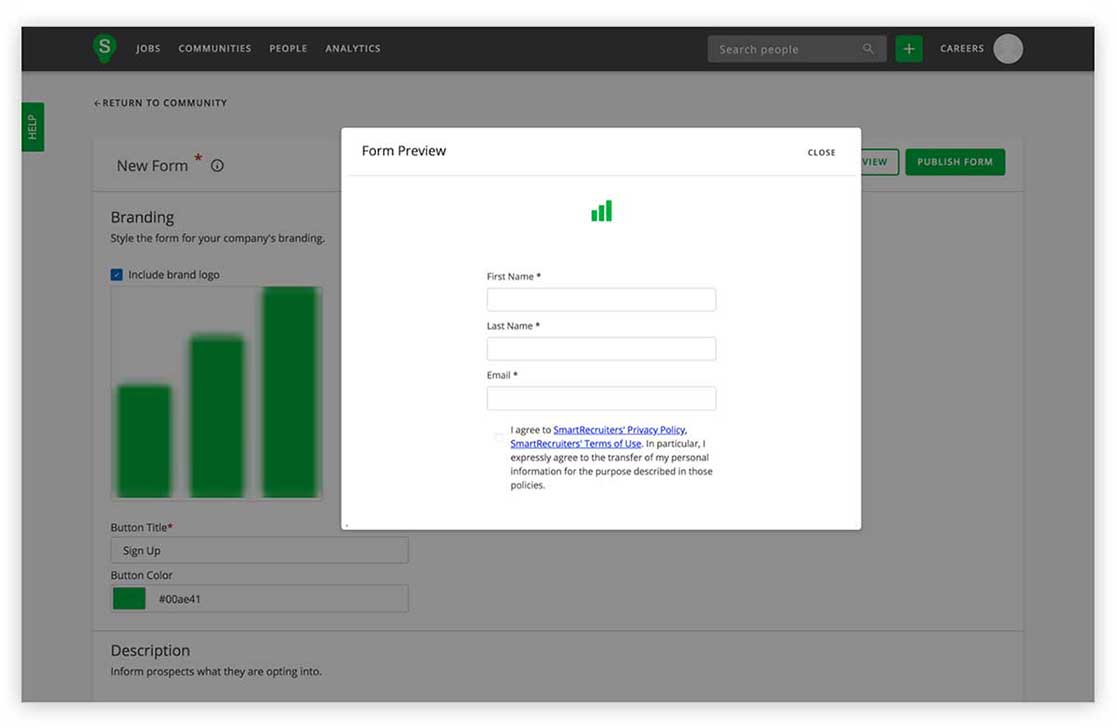Click the info icon beside New Form
Viewport: 1116px width, 728px height.
(217, 166)
